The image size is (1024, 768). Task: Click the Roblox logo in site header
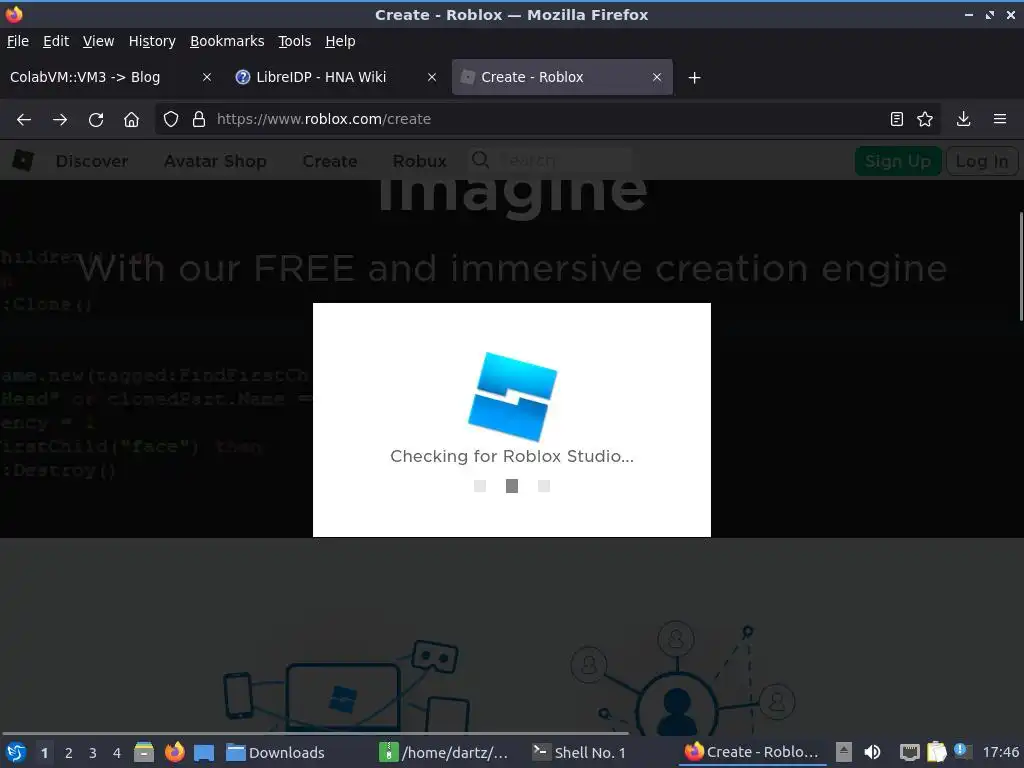23,161
